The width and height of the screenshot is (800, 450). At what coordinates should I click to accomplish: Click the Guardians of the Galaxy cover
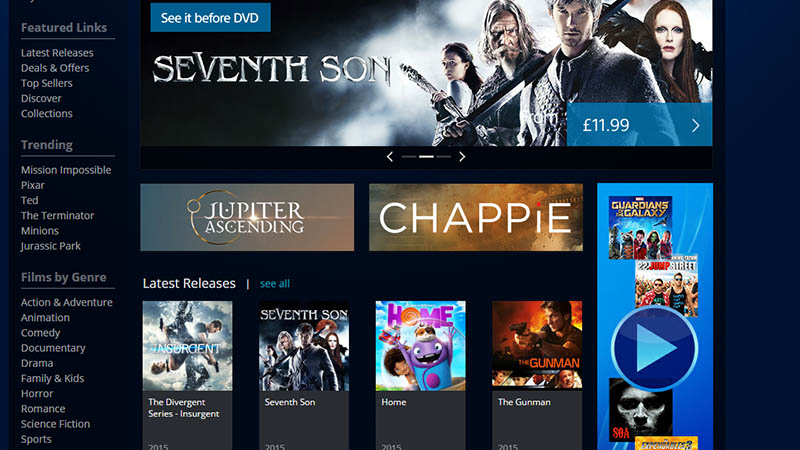(640, 228)
